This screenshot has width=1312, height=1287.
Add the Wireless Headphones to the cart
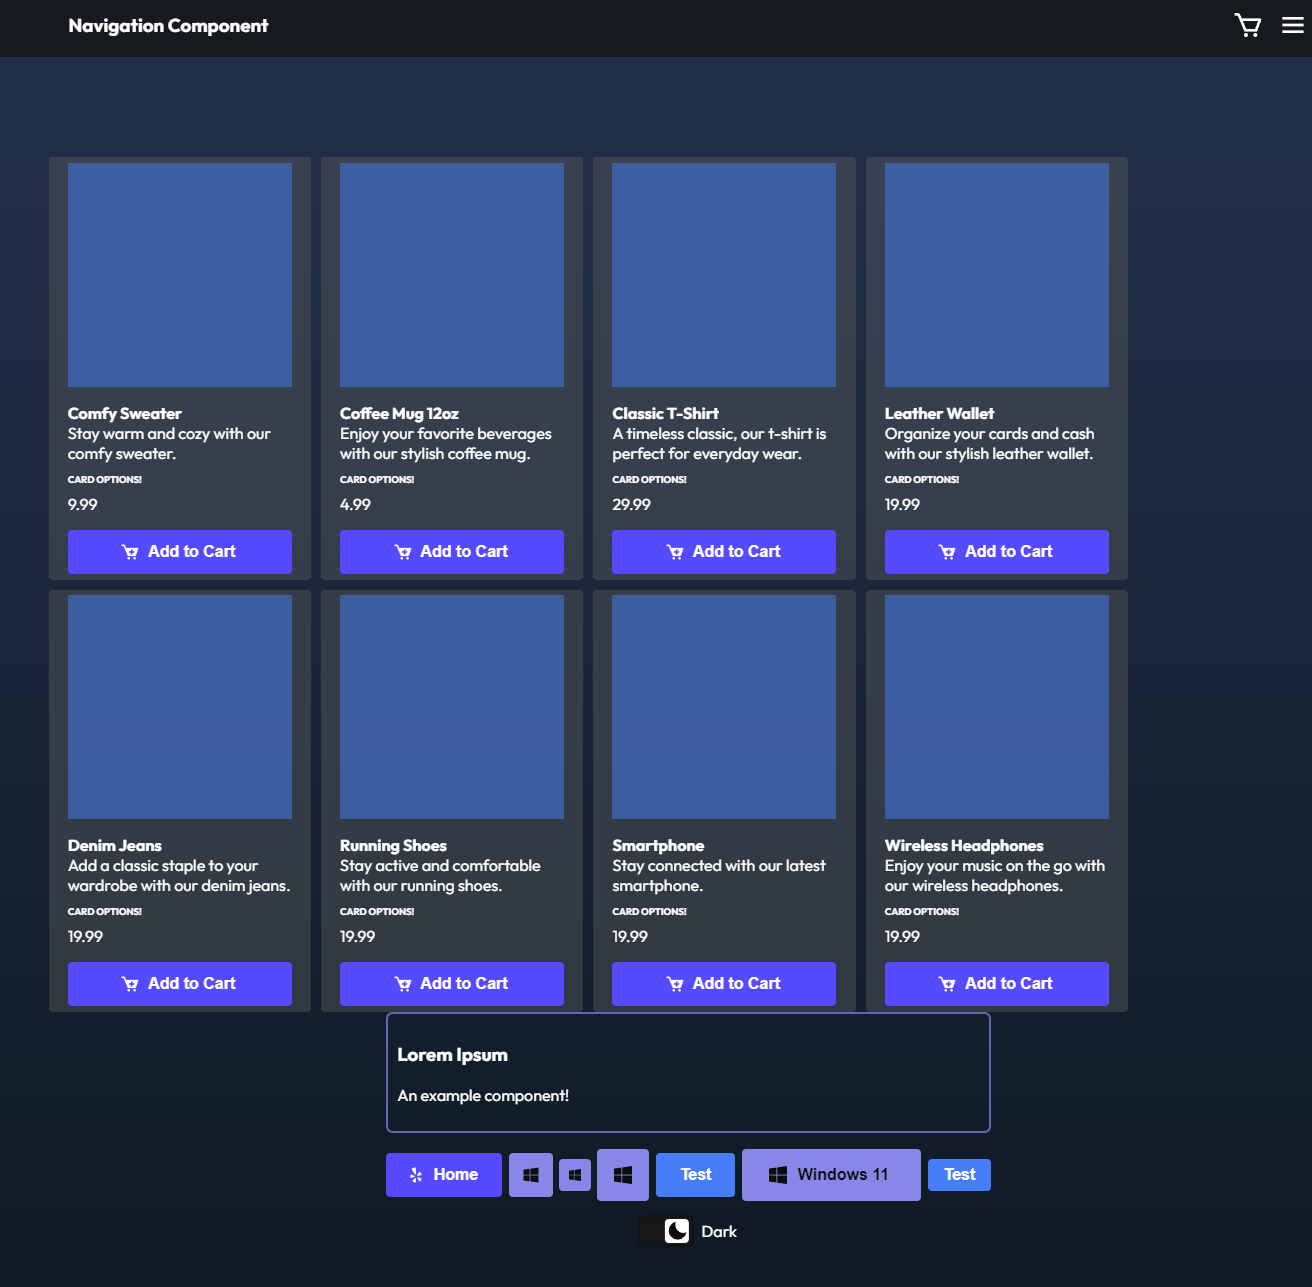[996, 983]
